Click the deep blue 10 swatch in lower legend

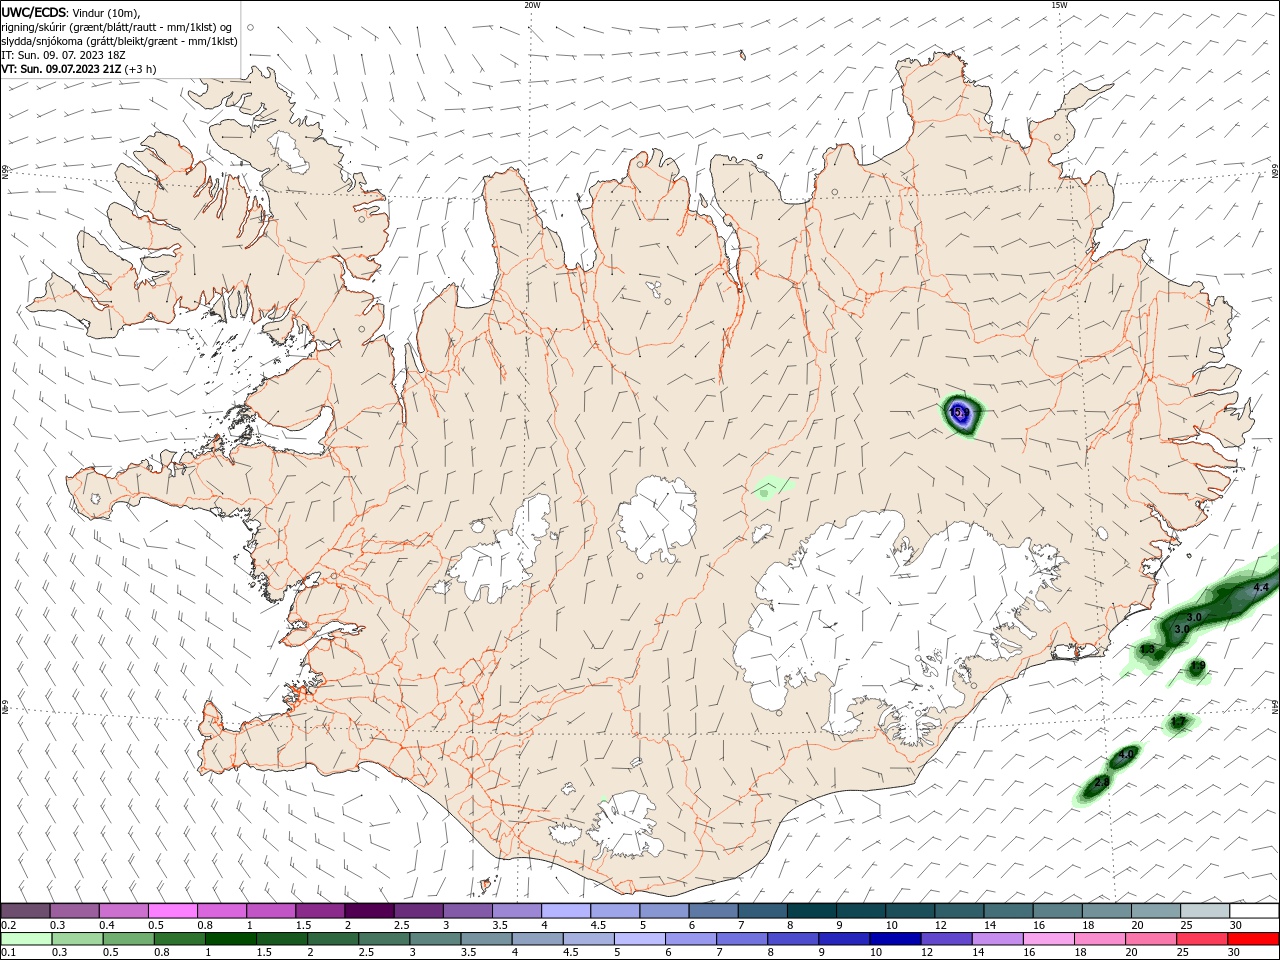[x=893, y=939]
